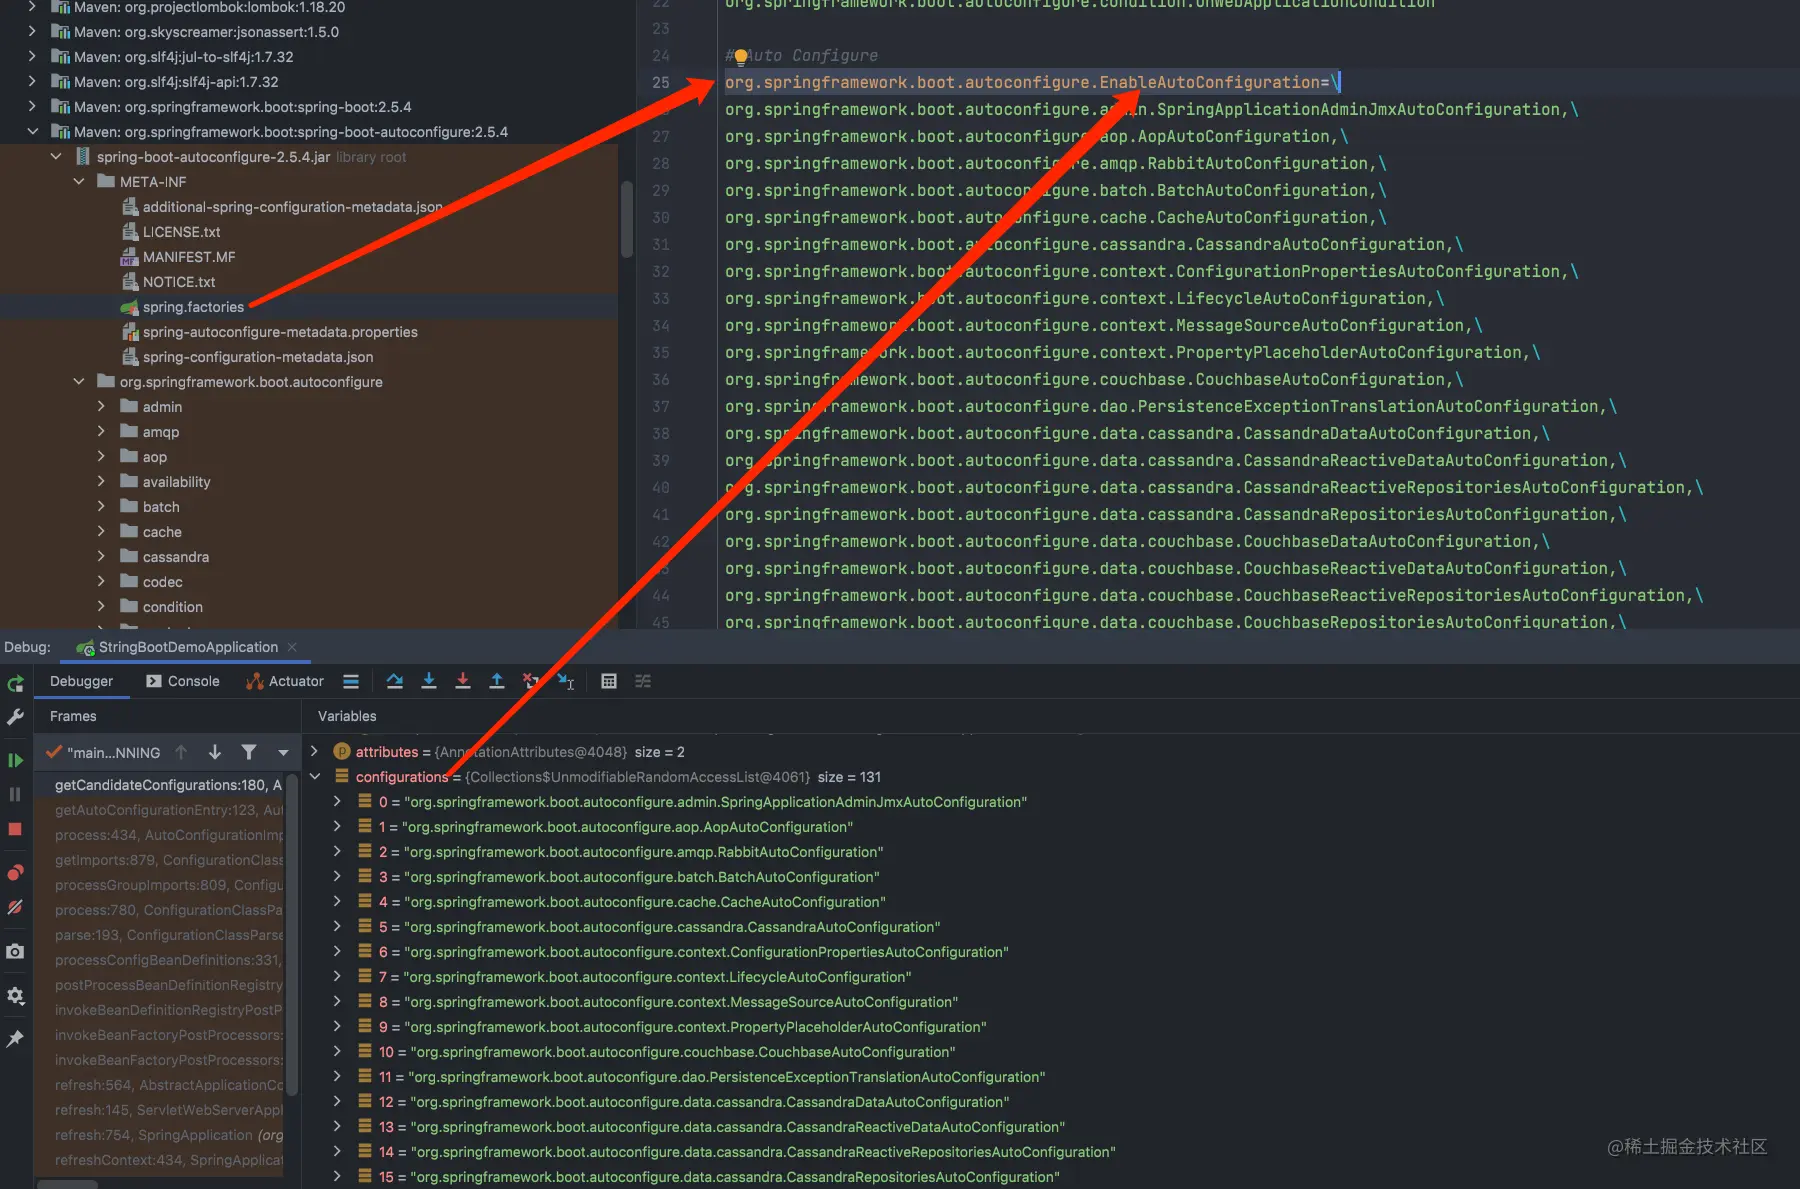Open Evaluate Expression calculator icon
The height and width of the screenshot is (1189, 1800).
coord(609,681)
